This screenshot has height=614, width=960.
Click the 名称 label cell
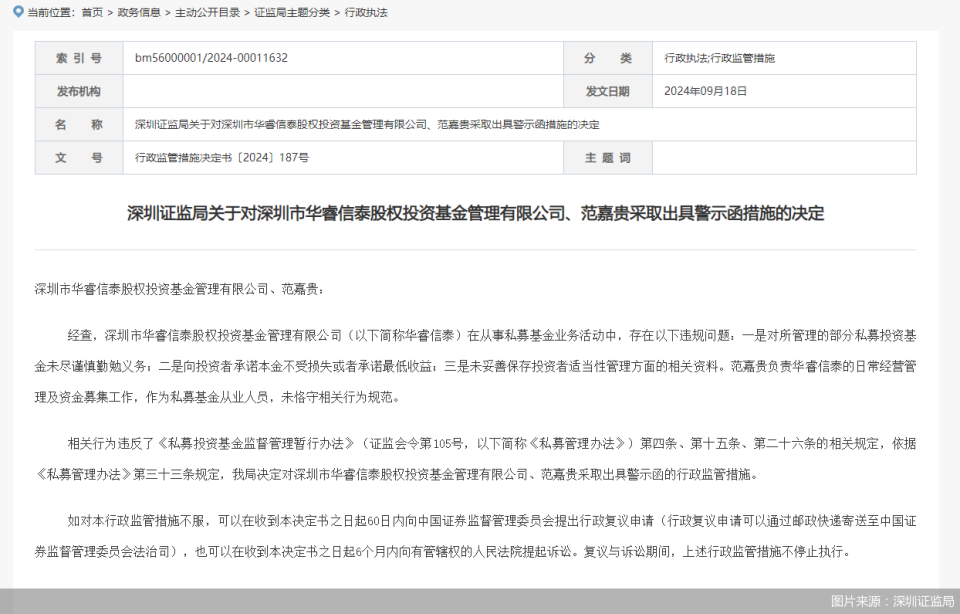tap(79, 124)
